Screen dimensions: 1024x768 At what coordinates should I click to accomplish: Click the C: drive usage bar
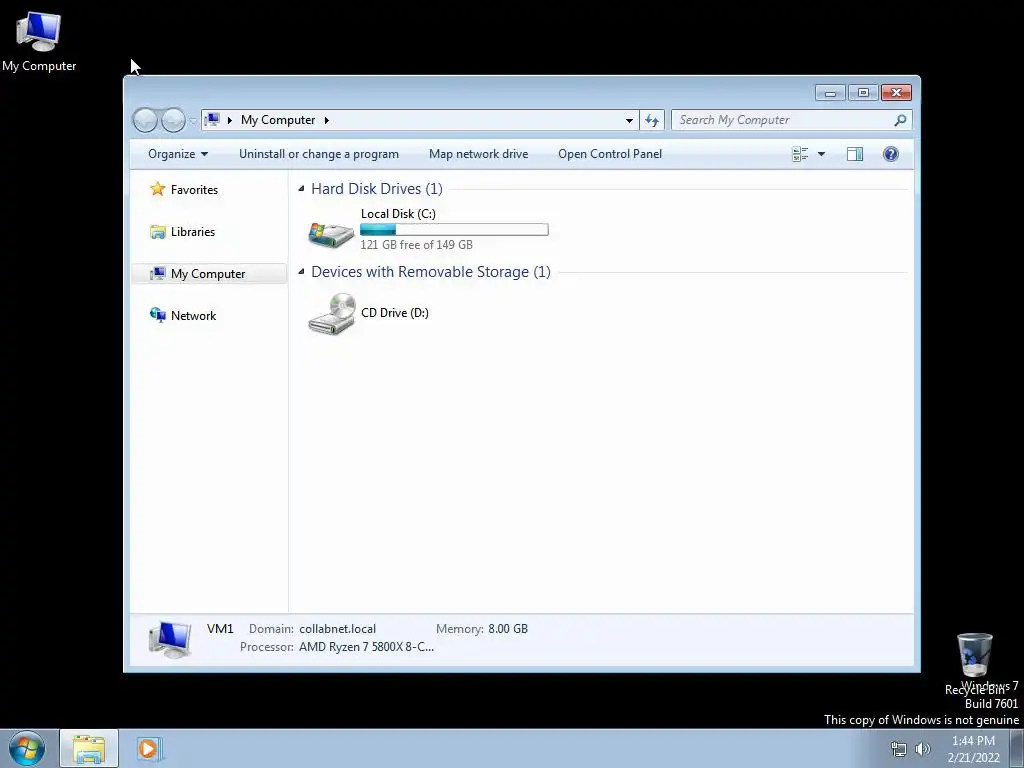click(455, 229)
